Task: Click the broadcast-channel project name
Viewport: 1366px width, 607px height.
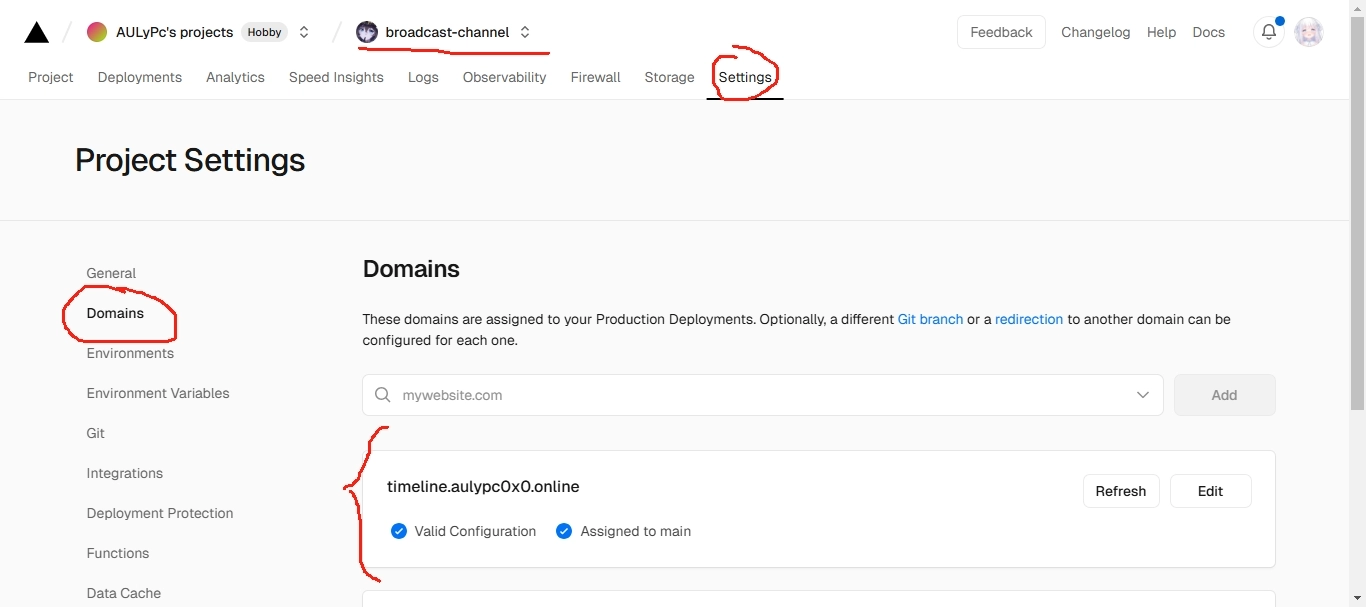Action: tap(447, 32)
